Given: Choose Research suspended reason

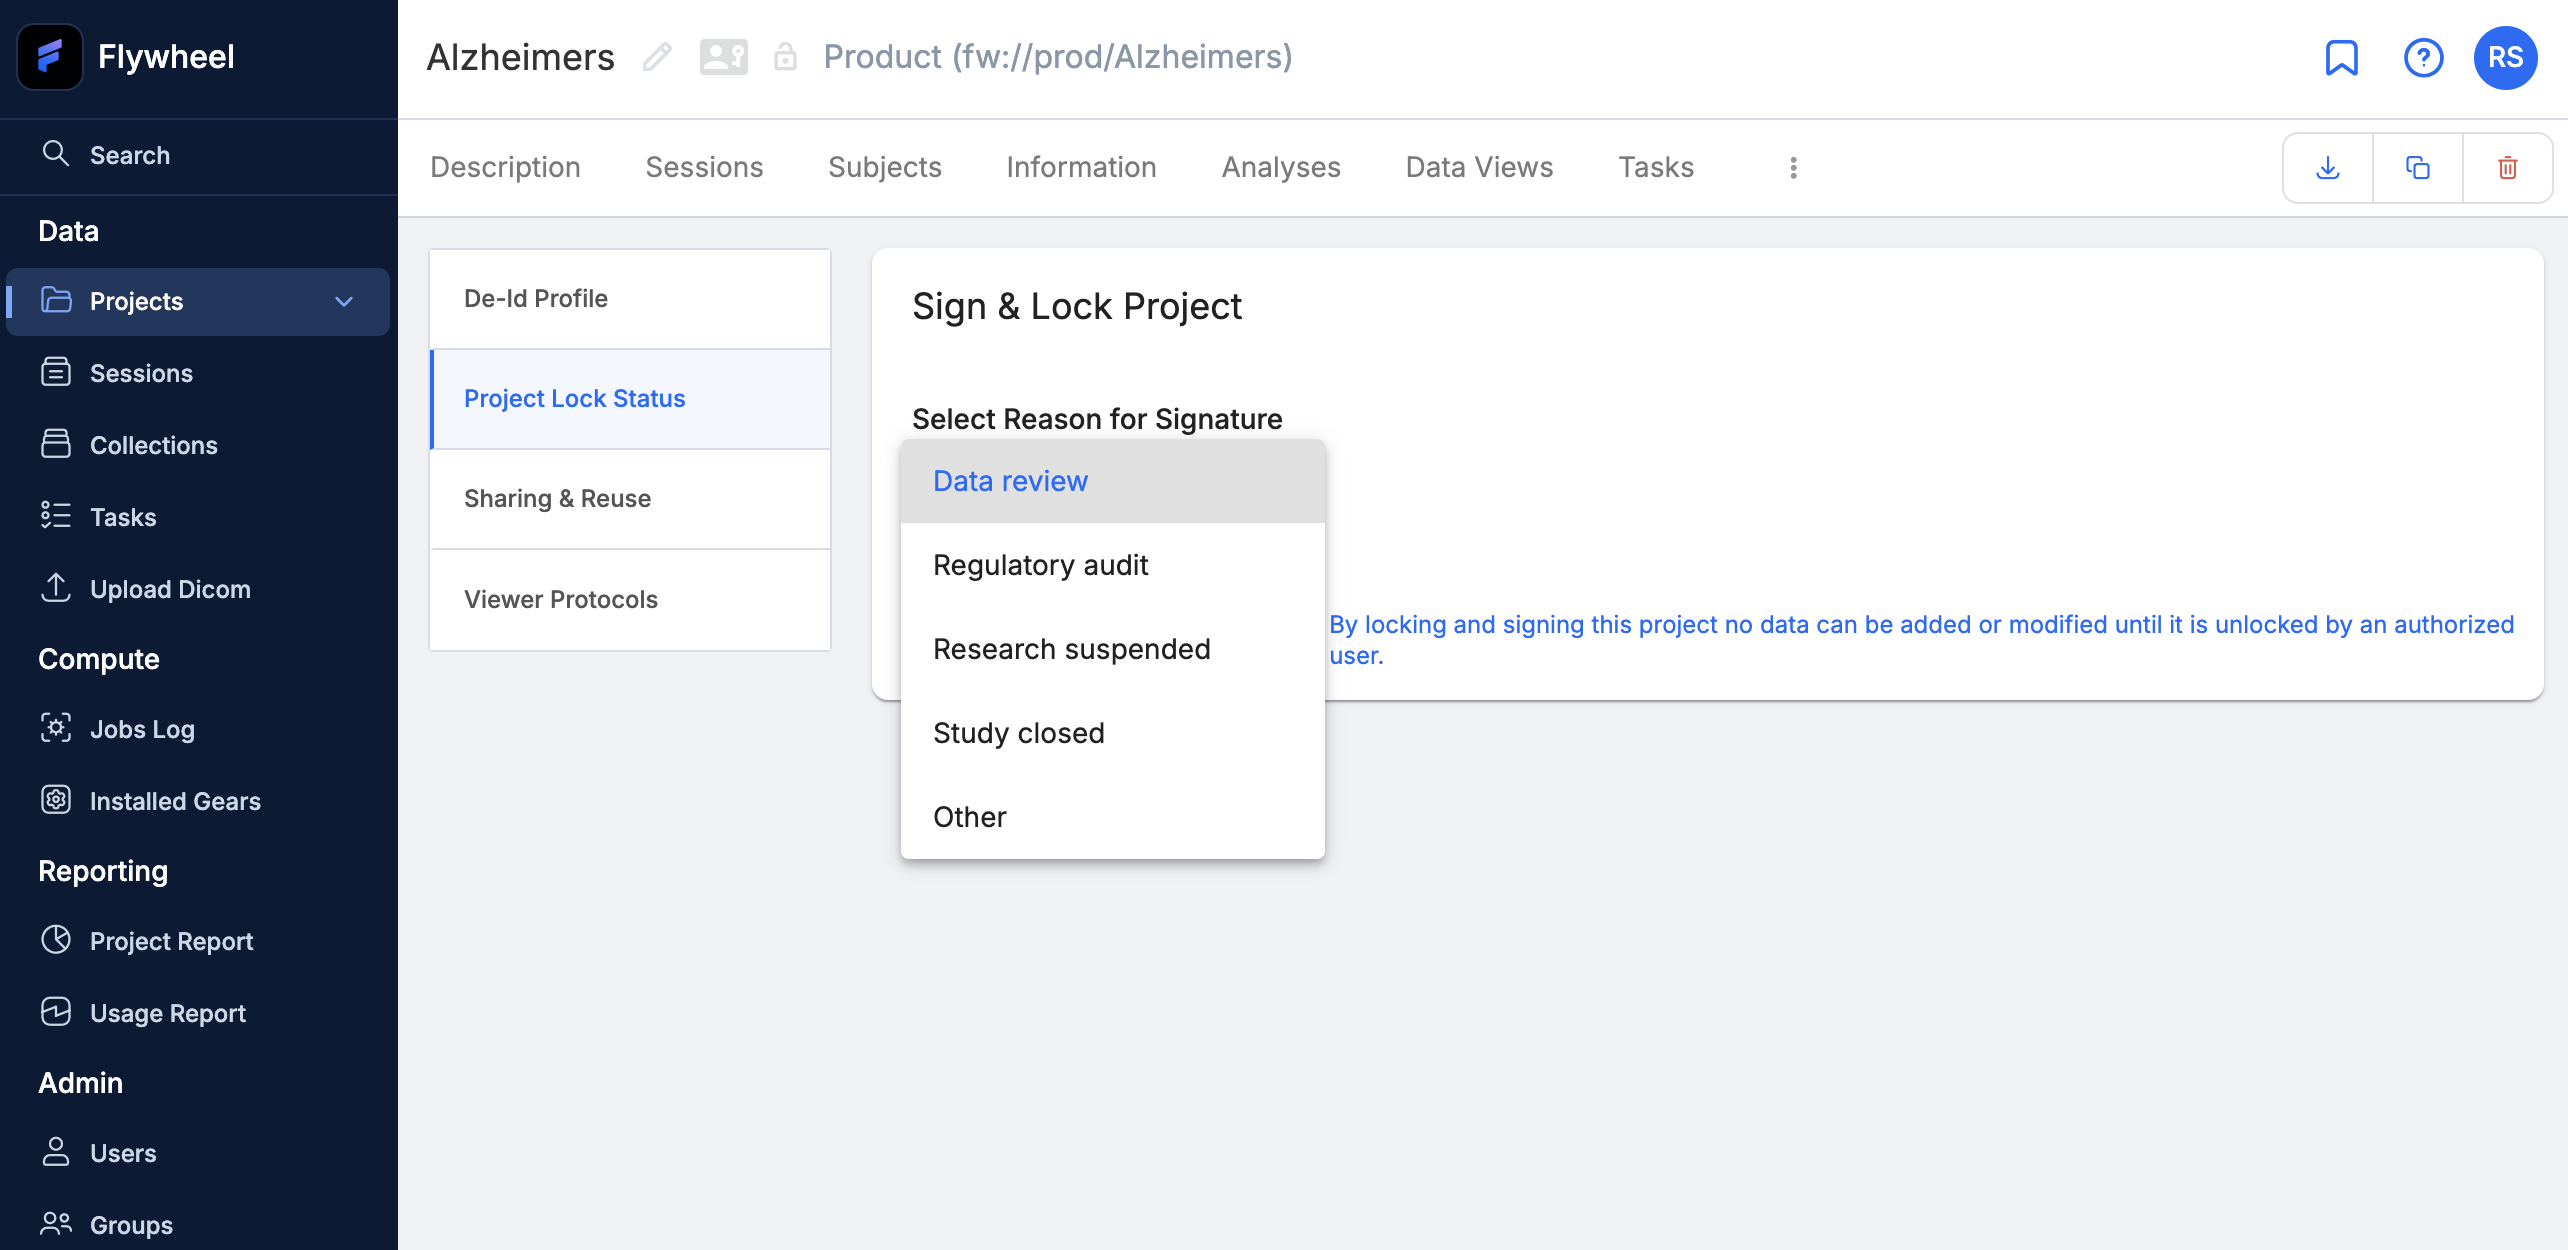Looking at the screenshot, I should tap(1113, 649).
